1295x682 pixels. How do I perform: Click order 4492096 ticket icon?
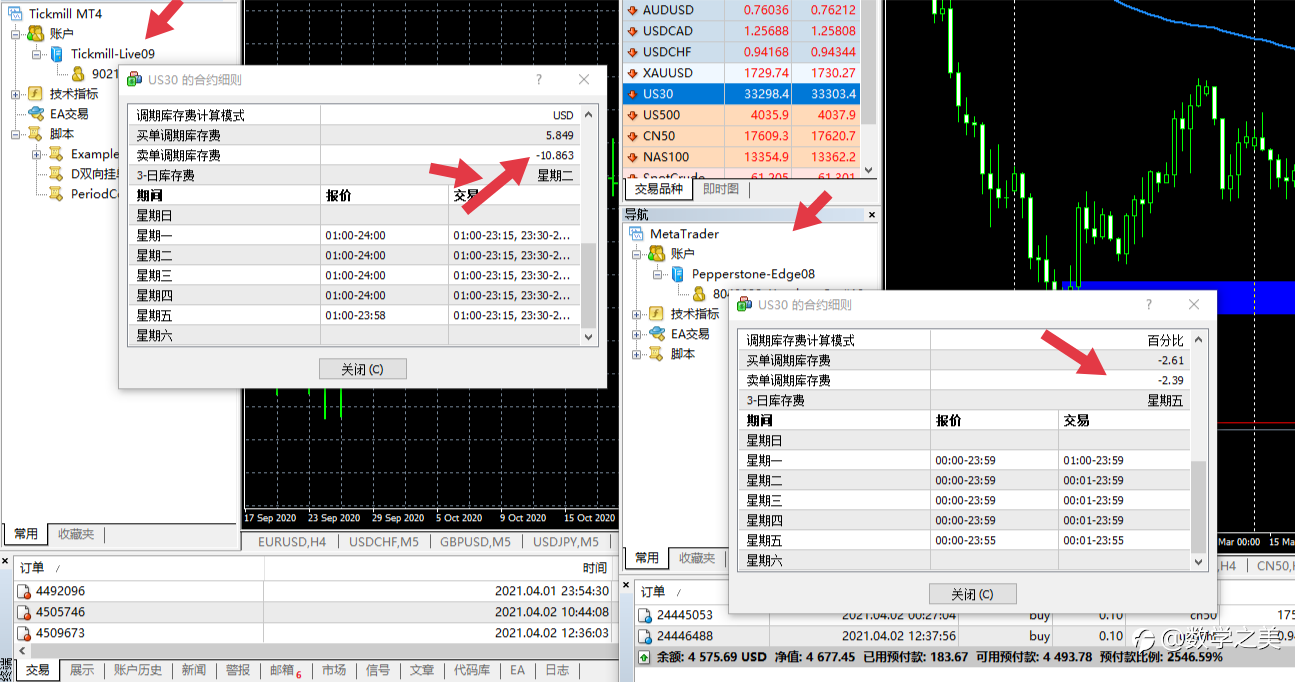pos(24,591)
